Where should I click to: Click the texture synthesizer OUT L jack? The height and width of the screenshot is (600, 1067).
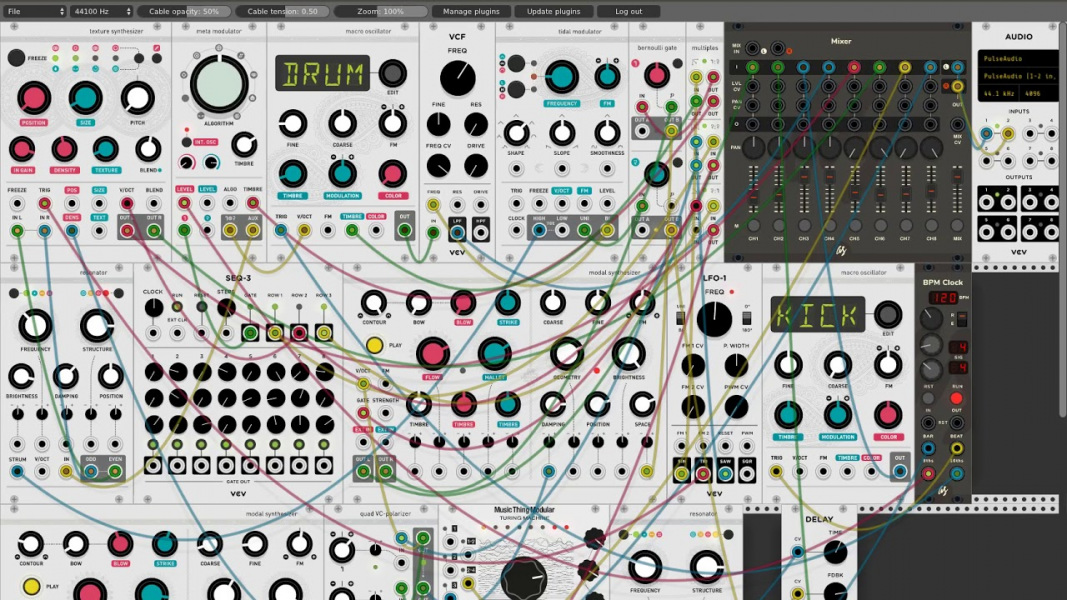127,231
